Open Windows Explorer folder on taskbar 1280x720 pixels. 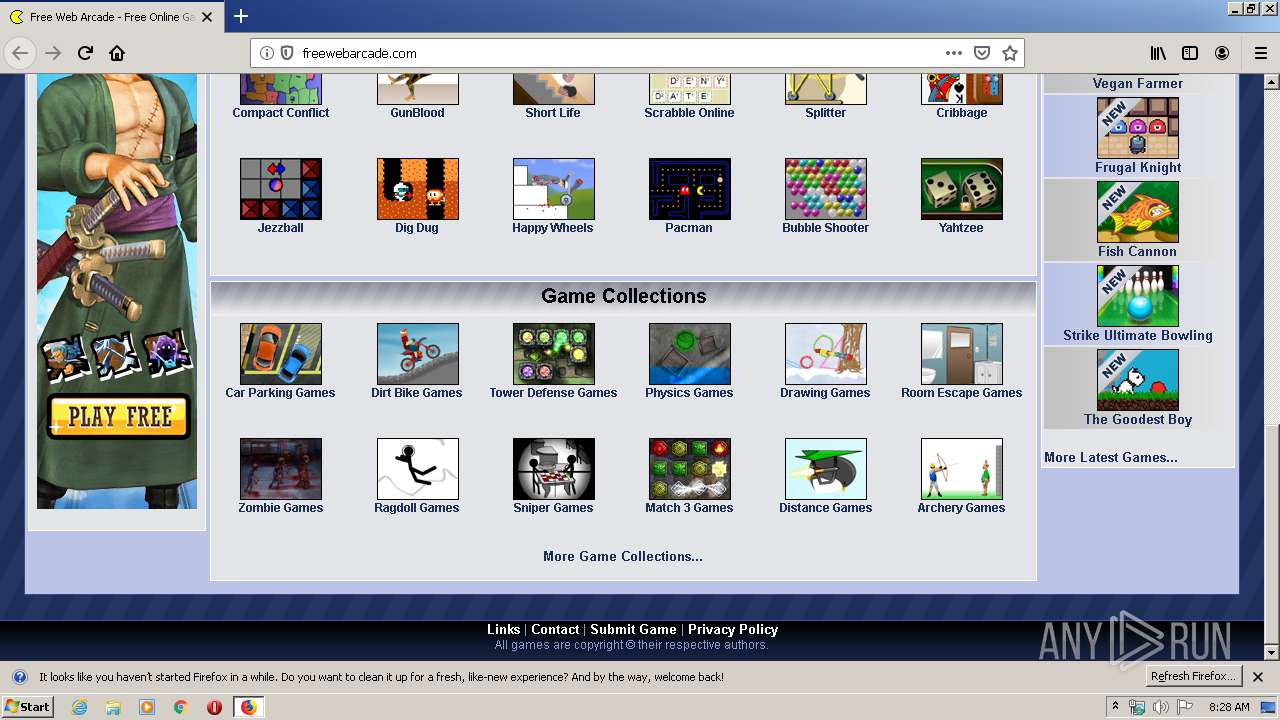coord(113,707)
